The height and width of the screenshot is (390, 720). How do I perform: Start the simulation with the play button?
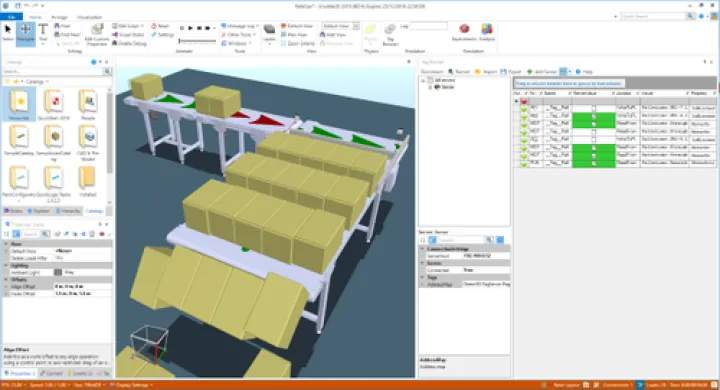point(191,28)
